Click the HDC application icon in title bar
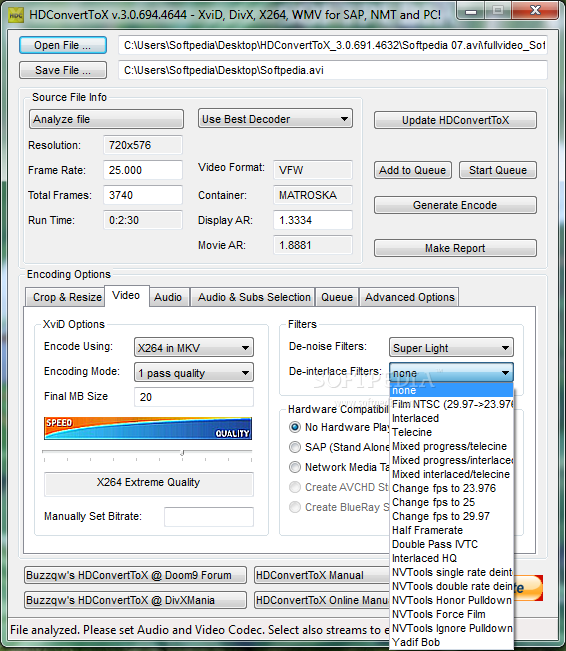Screen dimensions: 566x651 click(16, 15)
